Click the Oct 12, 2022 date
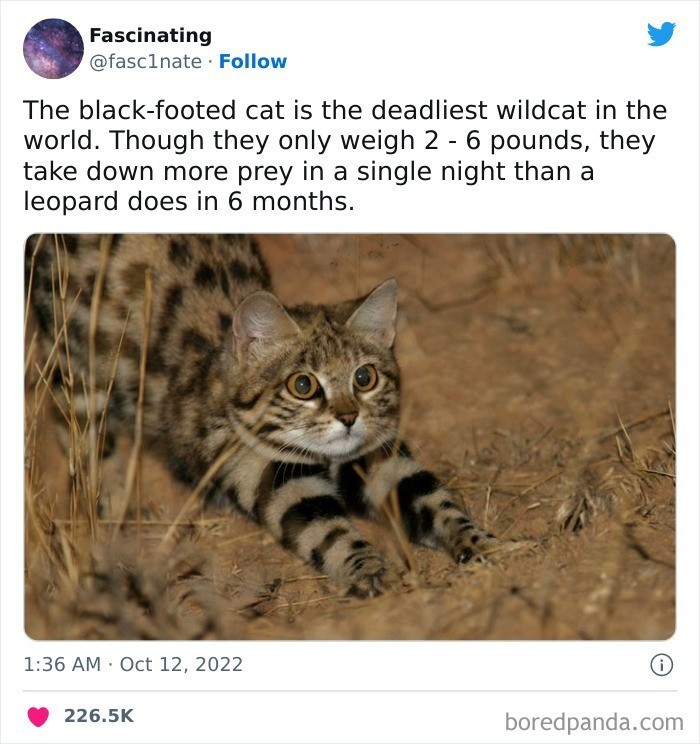The image size is (700, 744). click(181, 664)
